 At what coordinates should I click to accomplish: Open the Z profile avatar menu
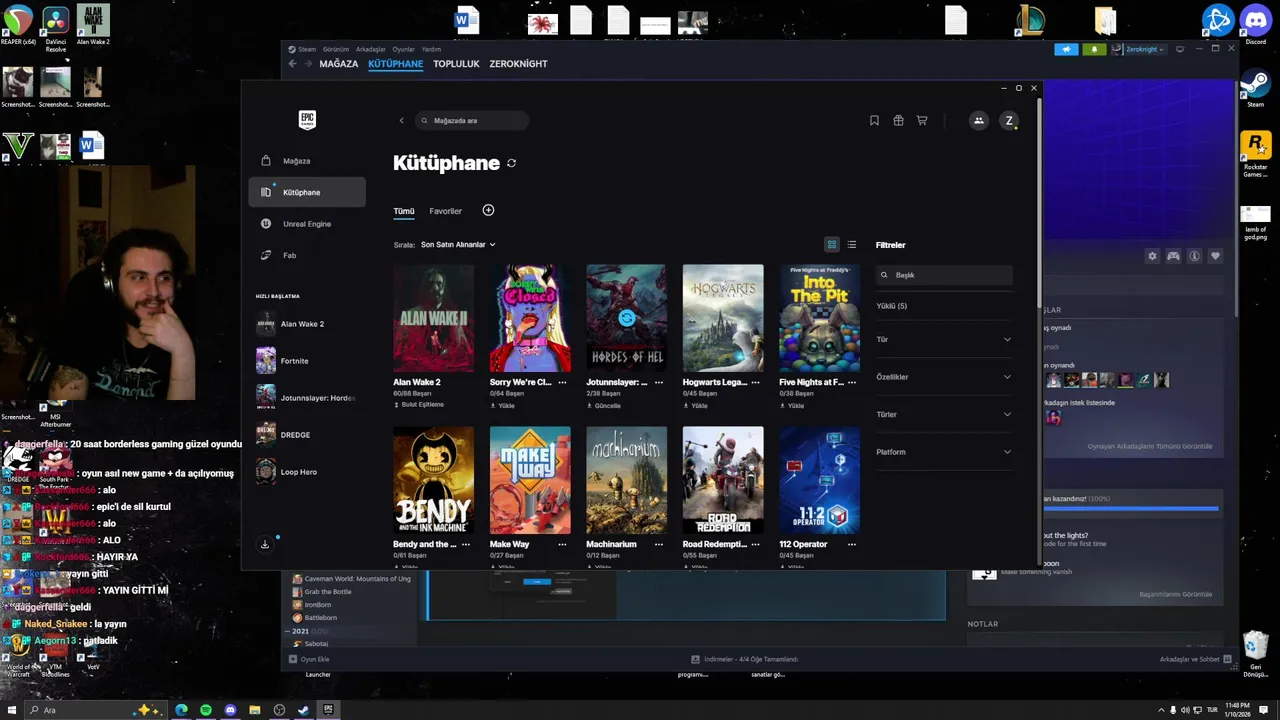pyautogui.click(x=1009, y=120)
